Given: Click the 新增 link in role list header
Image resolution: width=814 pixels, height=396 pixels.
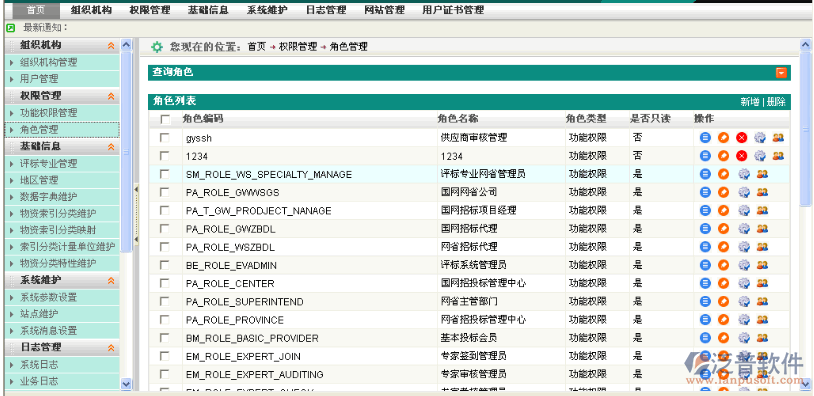Looking at the screenshot, I should point(750,102).
